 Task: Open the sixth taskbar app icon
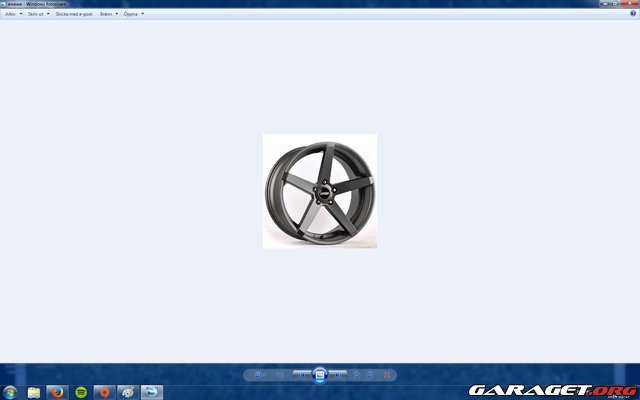click(x=128, y=393)
